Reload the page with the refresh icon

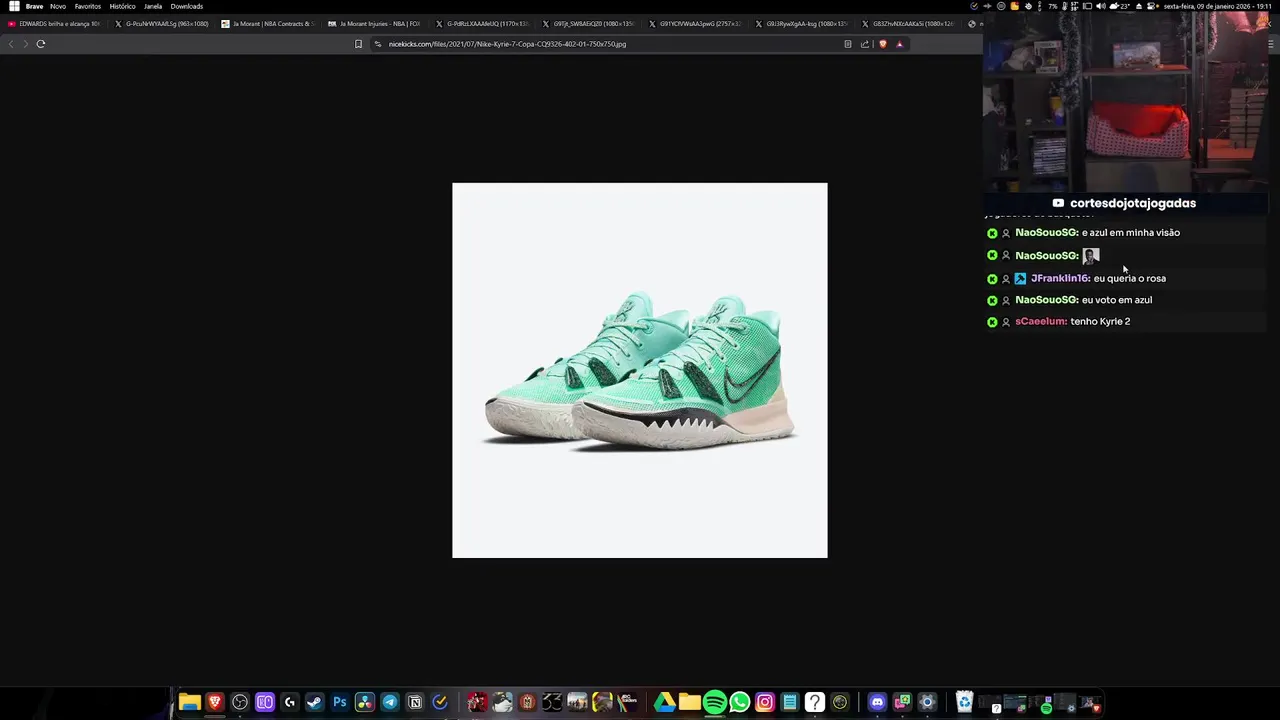[41, 44]
